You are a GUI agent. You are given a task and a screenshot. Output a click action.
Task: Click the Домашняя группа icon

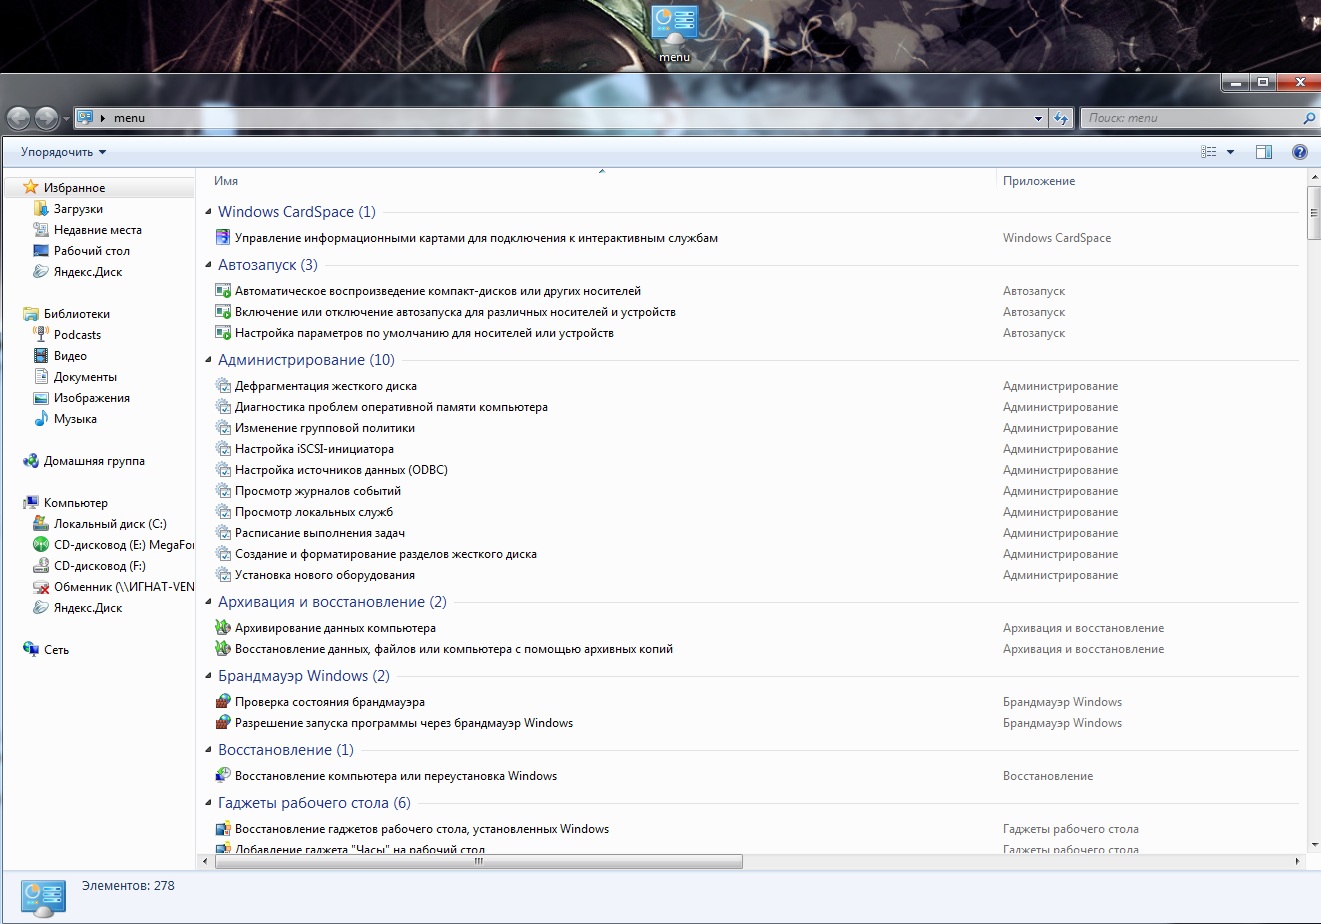[31, 461]
